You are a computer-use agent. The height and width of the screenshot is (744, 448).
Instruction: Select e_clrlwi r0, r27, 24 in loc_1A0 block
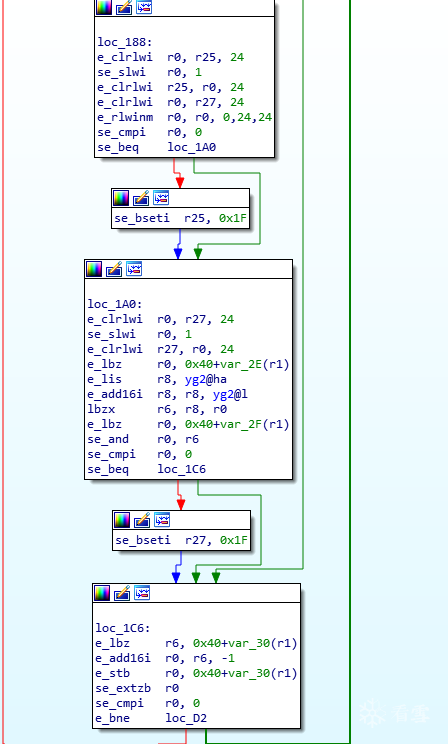[x=161, y=319]
